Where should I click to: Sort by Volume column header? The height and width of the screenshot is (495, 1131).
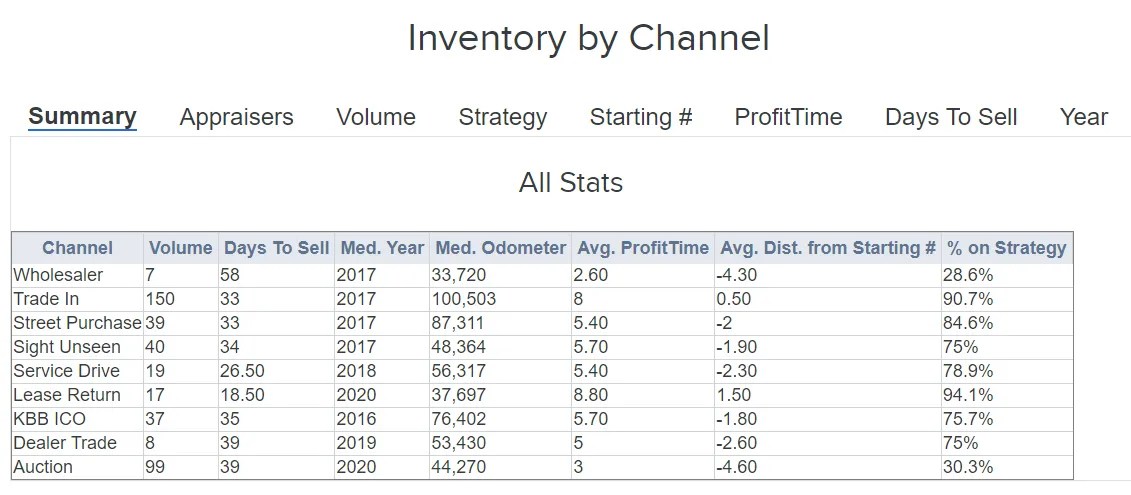click(x=180, y=248)
